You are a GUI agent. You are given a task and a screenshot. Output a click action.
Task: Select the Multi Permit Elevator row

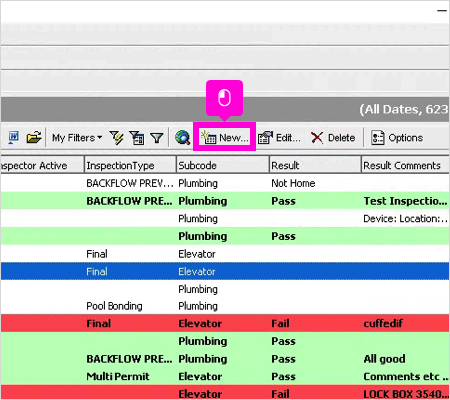tap(225, 376)
